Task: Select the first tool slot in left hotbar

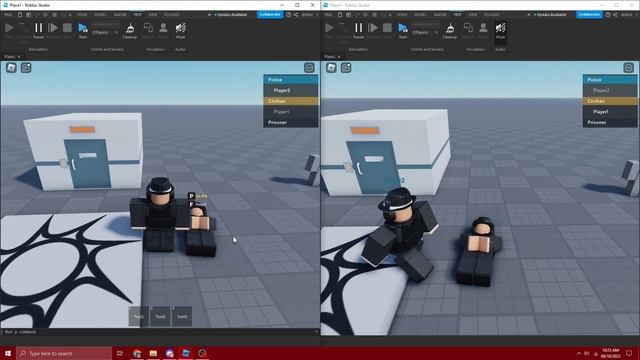Action: [x=139, y=316]
